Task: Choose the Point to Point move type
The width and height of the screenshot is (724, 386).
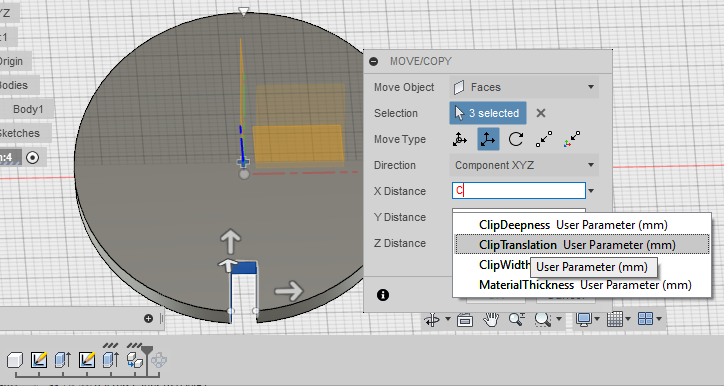Action: [543, 139]
